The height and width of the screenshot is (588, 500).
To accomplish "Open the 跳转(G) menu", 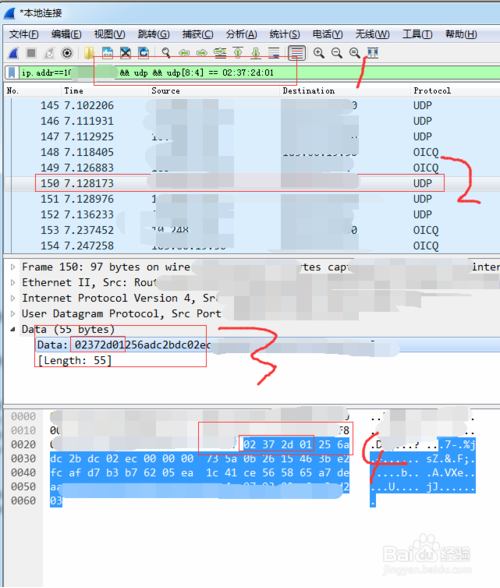I will click(154, 34).
